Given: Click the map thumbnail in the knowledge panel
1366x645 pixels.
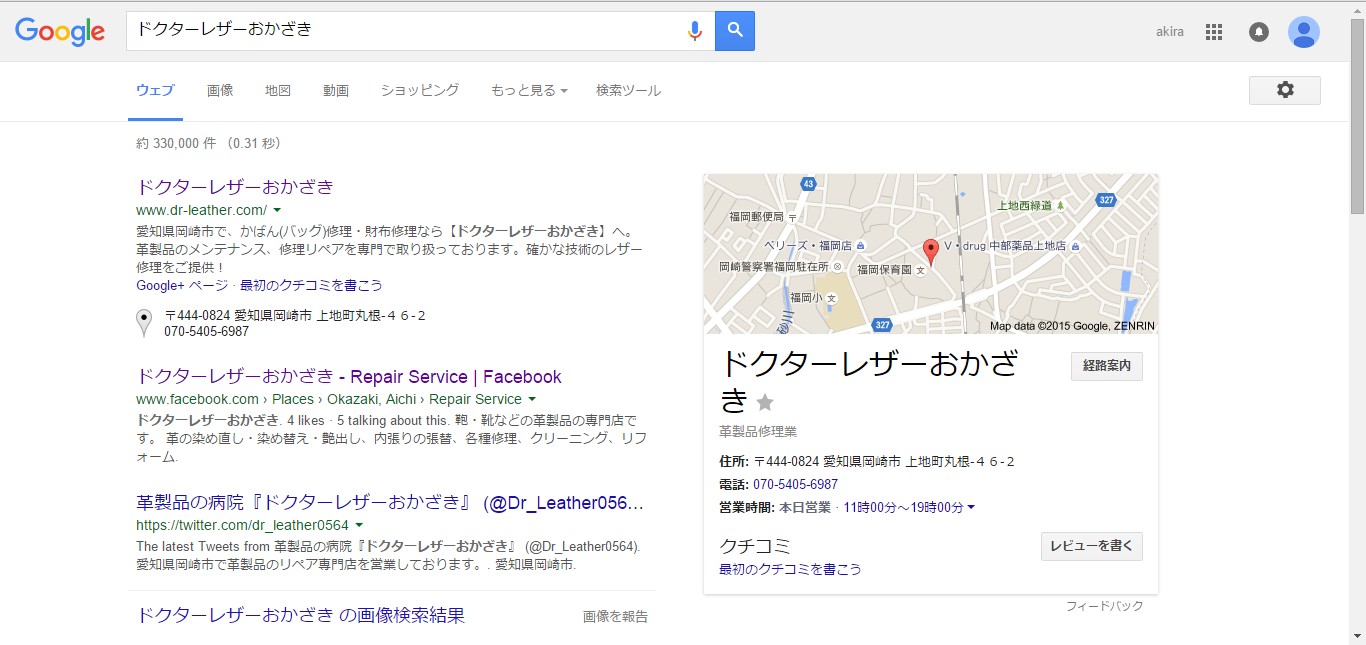Looking at the screenshot, I should pos(931,254).
